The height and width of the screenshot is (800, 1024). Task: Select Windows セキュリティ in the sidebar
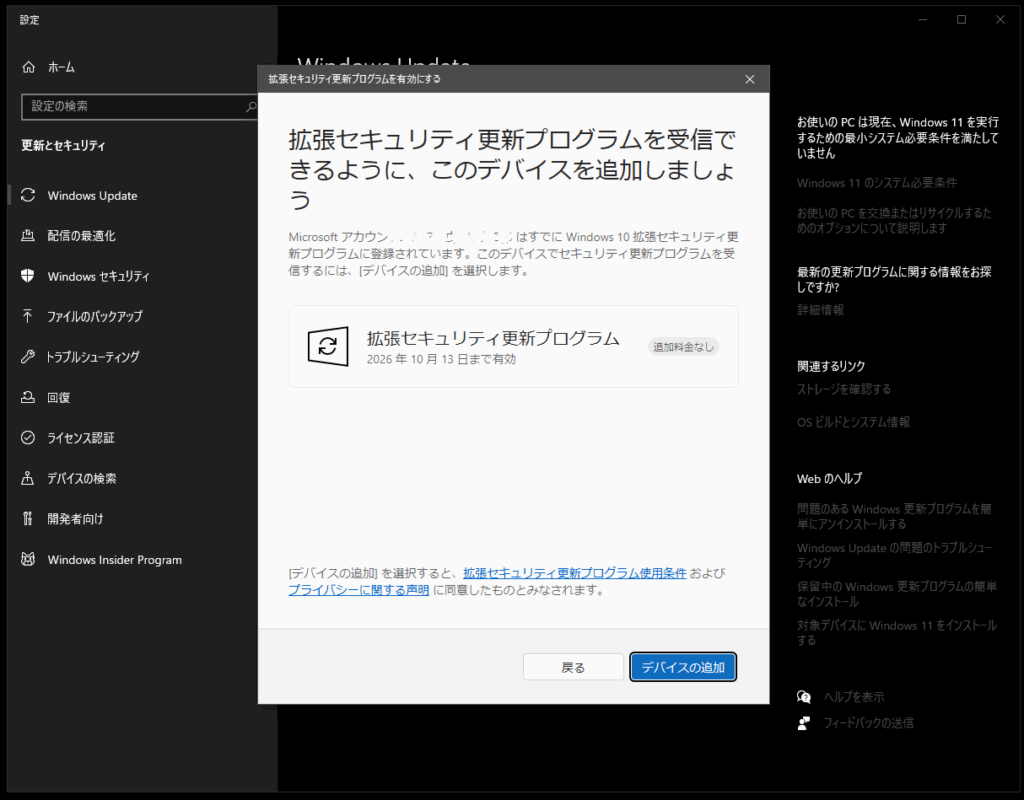98,276
